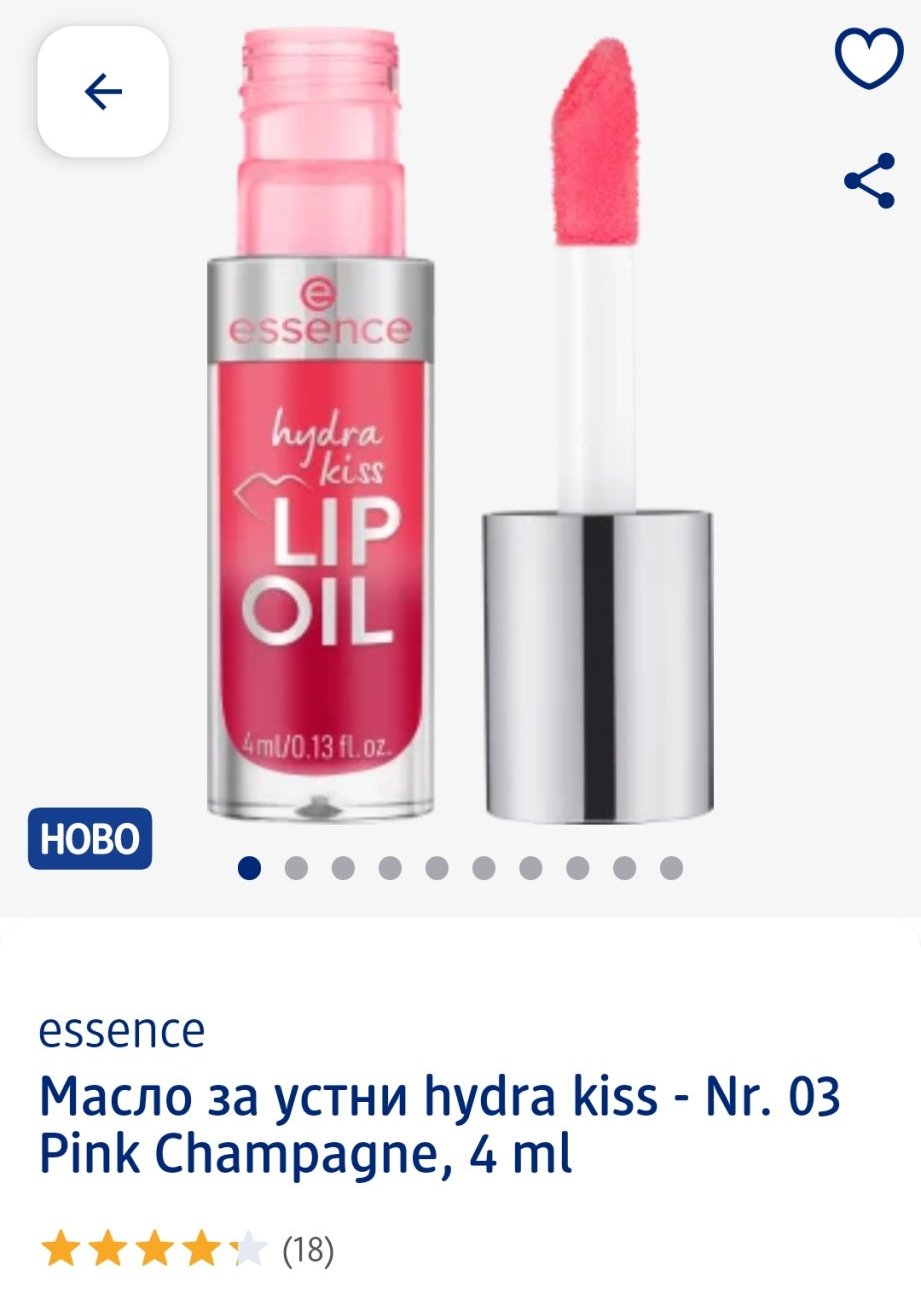Show the first gallery image dot
The height and width of the screenshot is (1306, 921).
coord(249,868)
